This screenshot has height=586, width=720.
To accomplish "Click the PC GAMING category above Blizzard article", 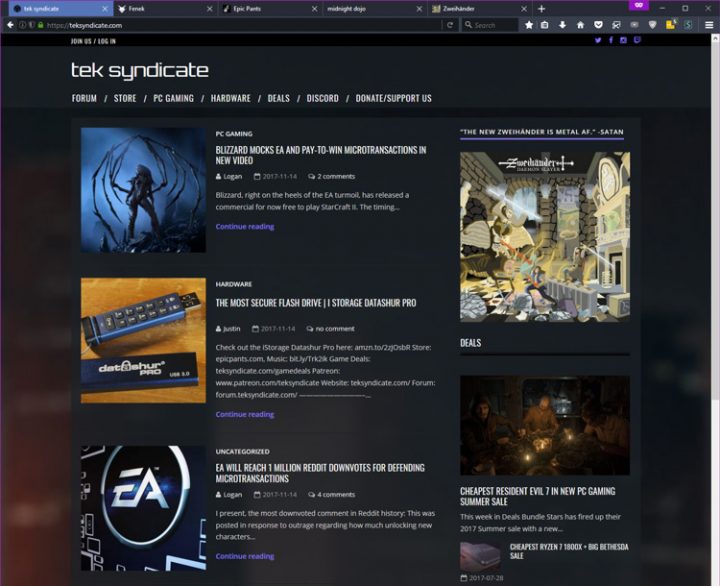I will pyautogui.click(x=234, y=134).
